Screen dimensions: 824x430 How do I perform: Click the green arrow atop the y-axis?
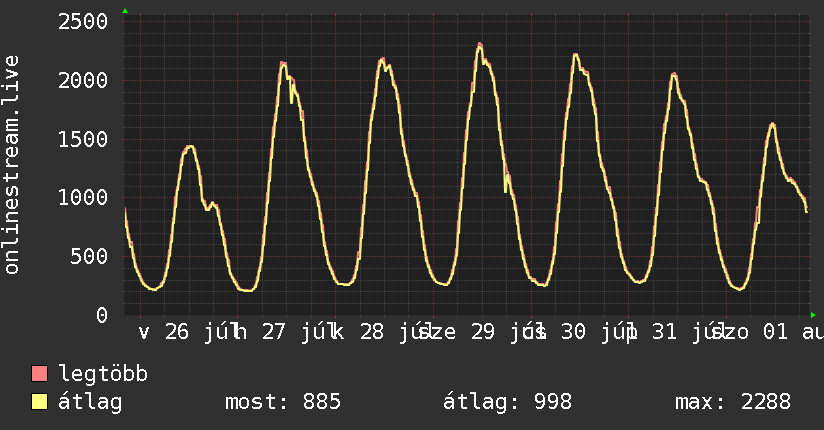tap(125, 11)
